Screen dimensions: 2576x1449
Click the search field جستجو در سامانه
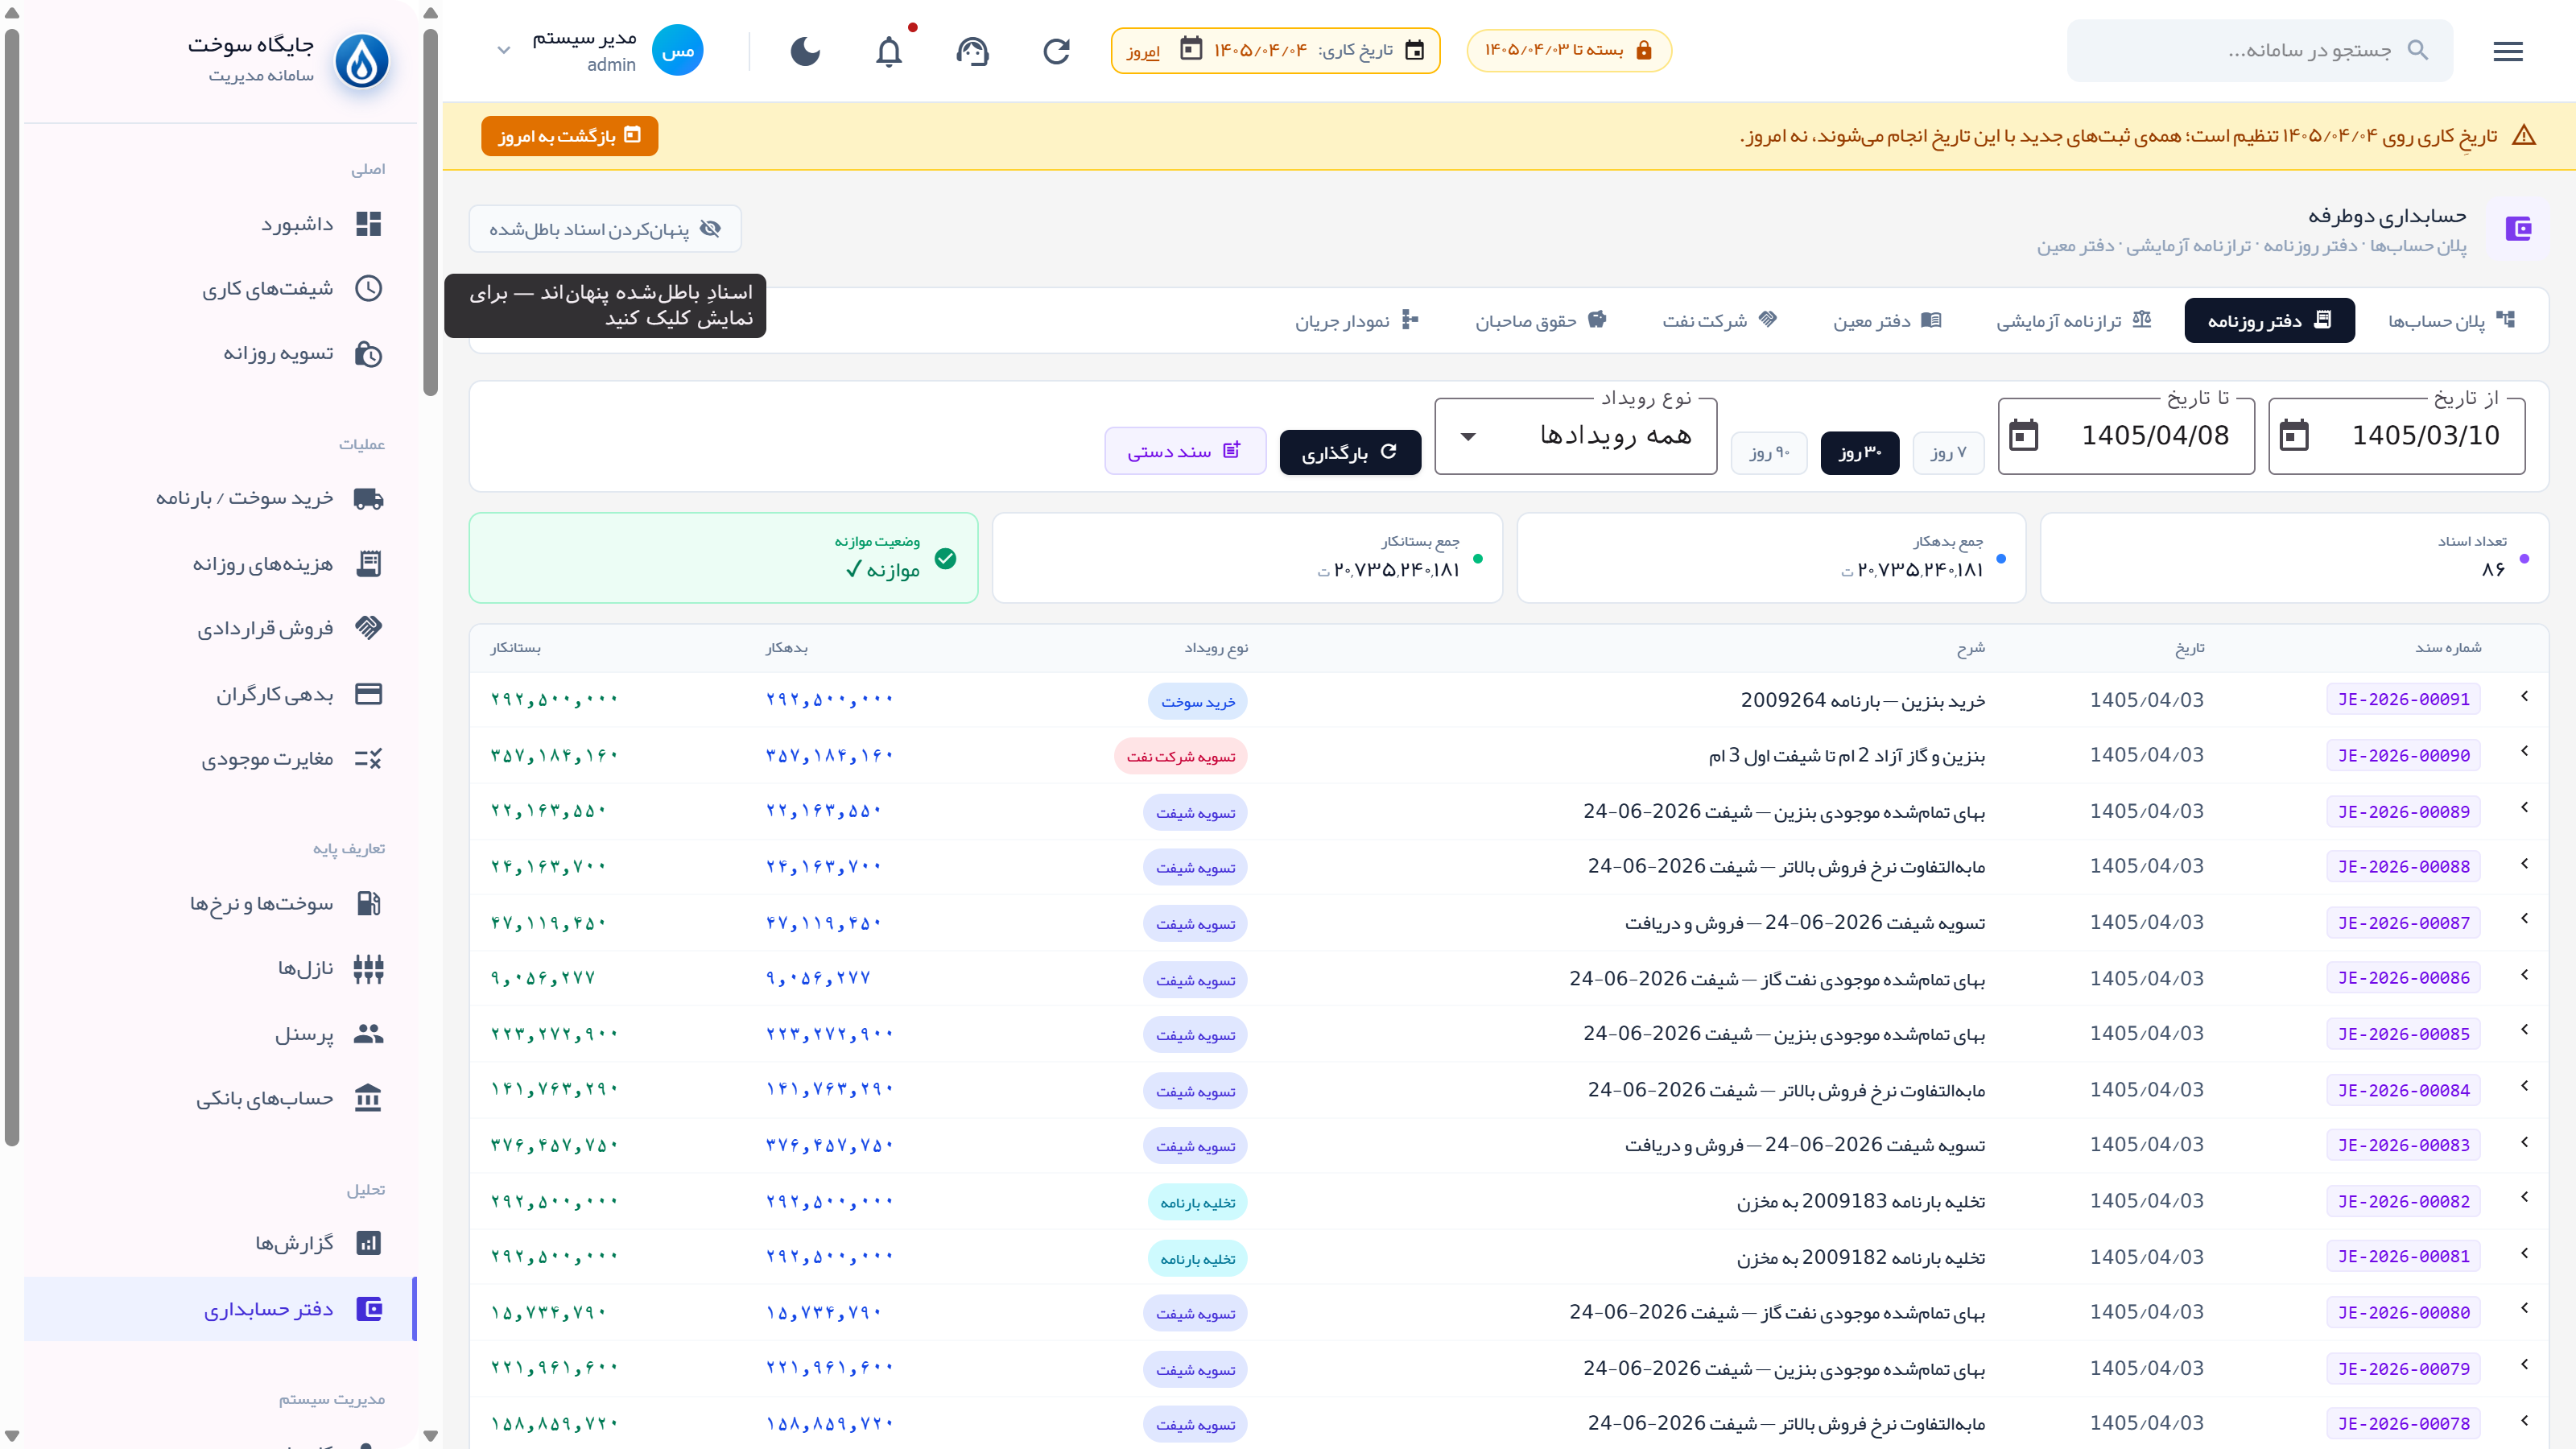coord(2260,50)
